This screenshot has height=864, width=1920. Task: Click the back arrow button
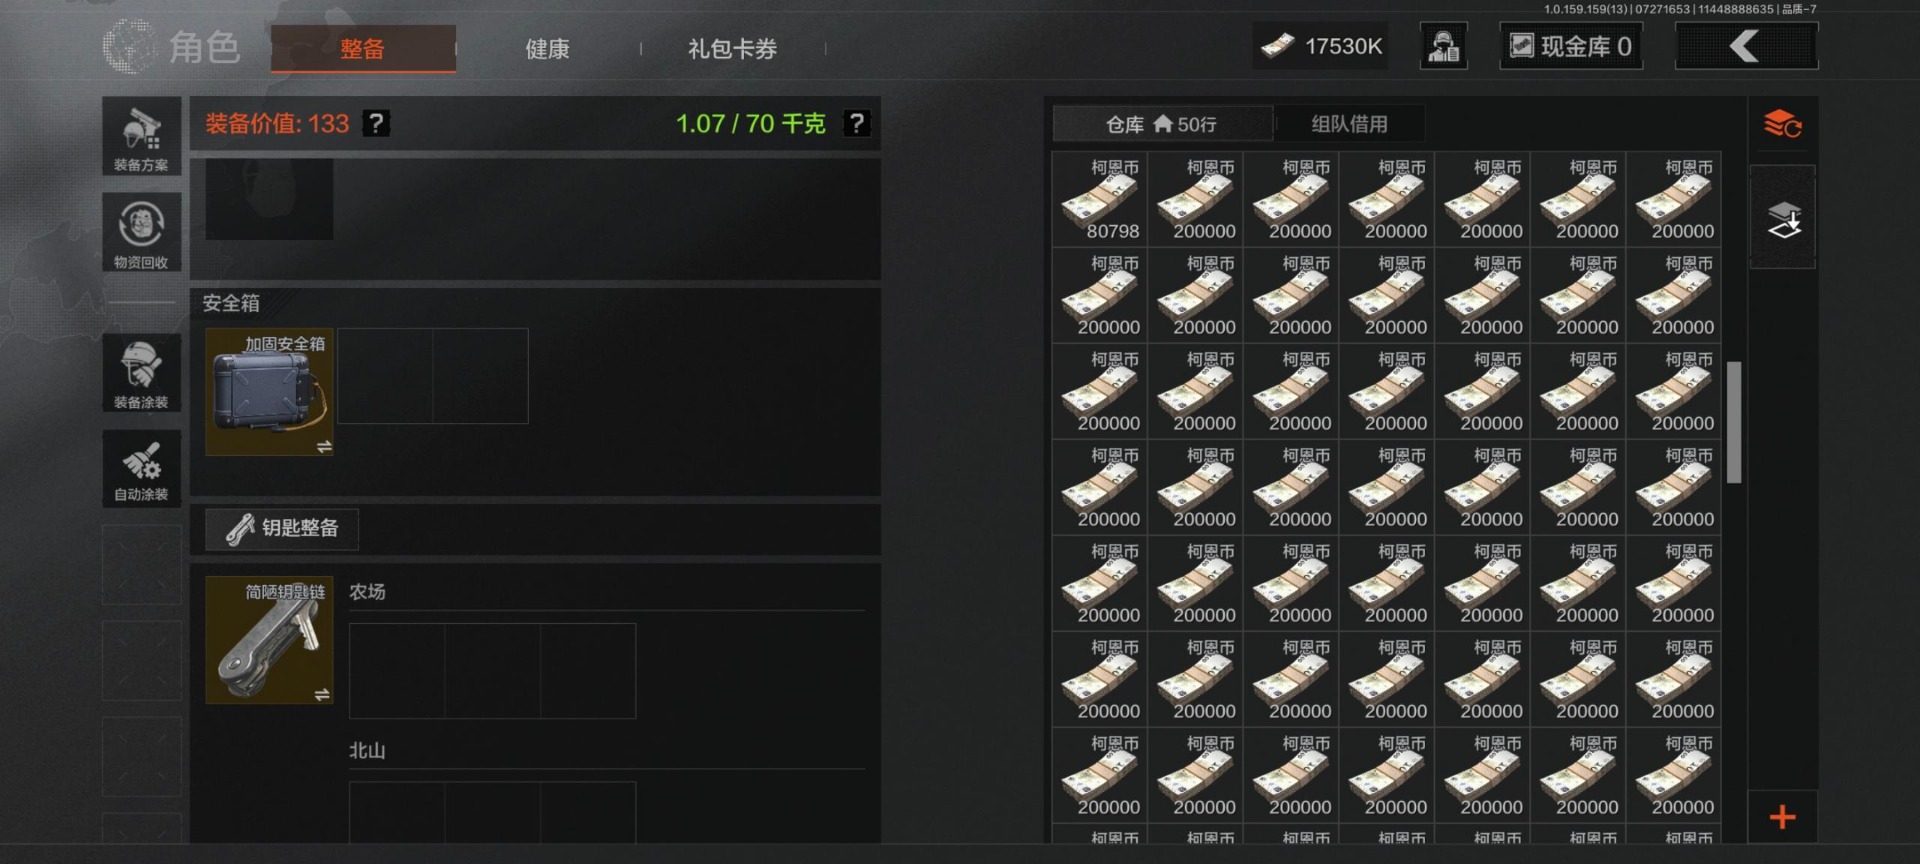point(1746,46)
